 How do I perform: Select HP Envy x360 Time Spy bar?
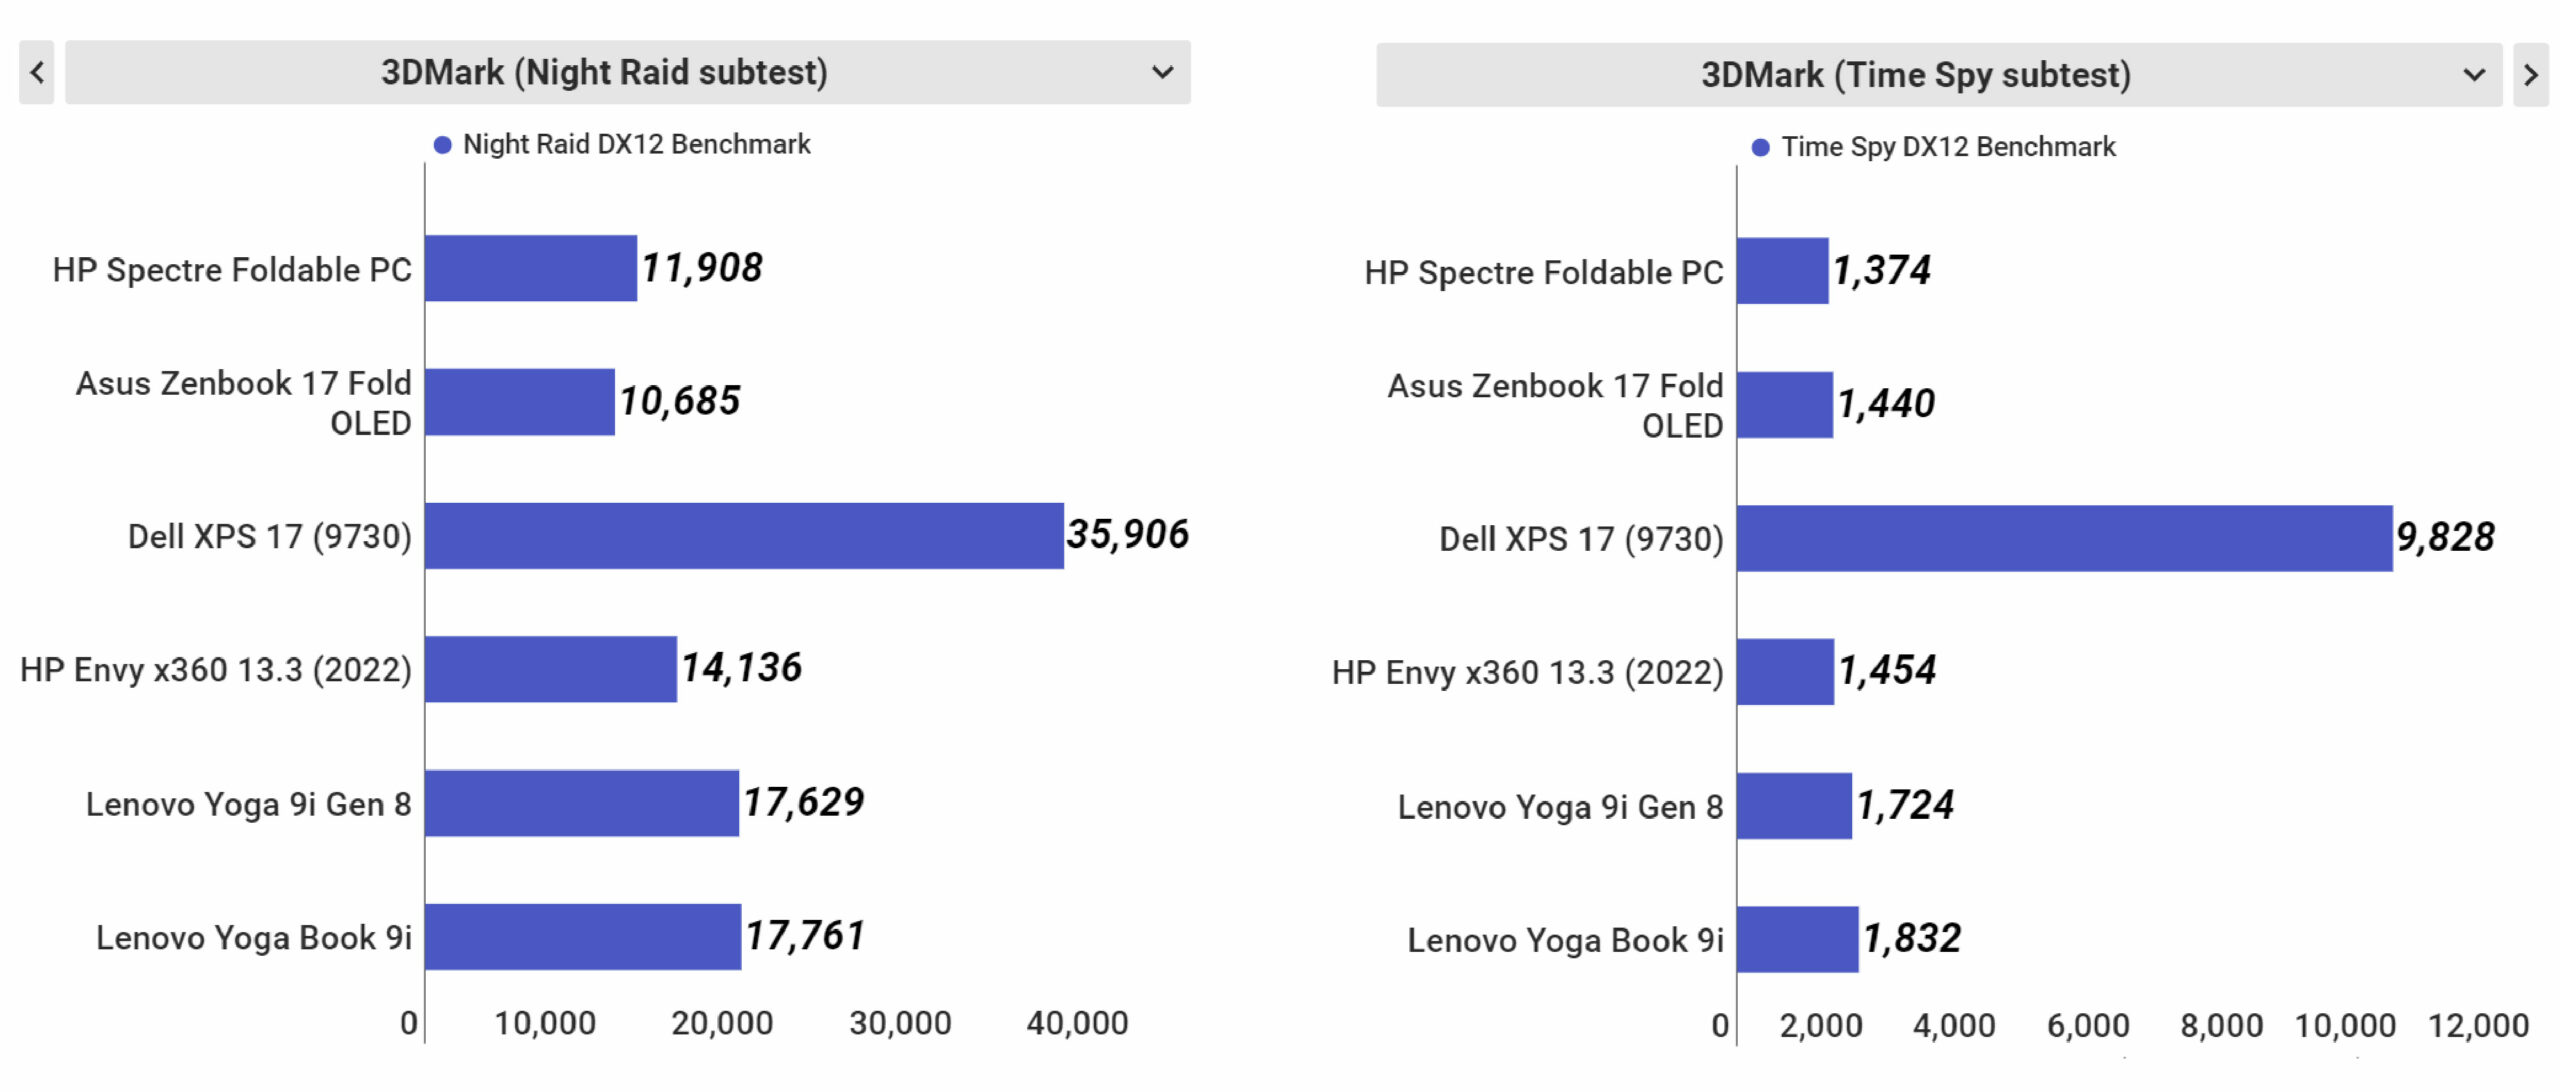click(1785, 672)
